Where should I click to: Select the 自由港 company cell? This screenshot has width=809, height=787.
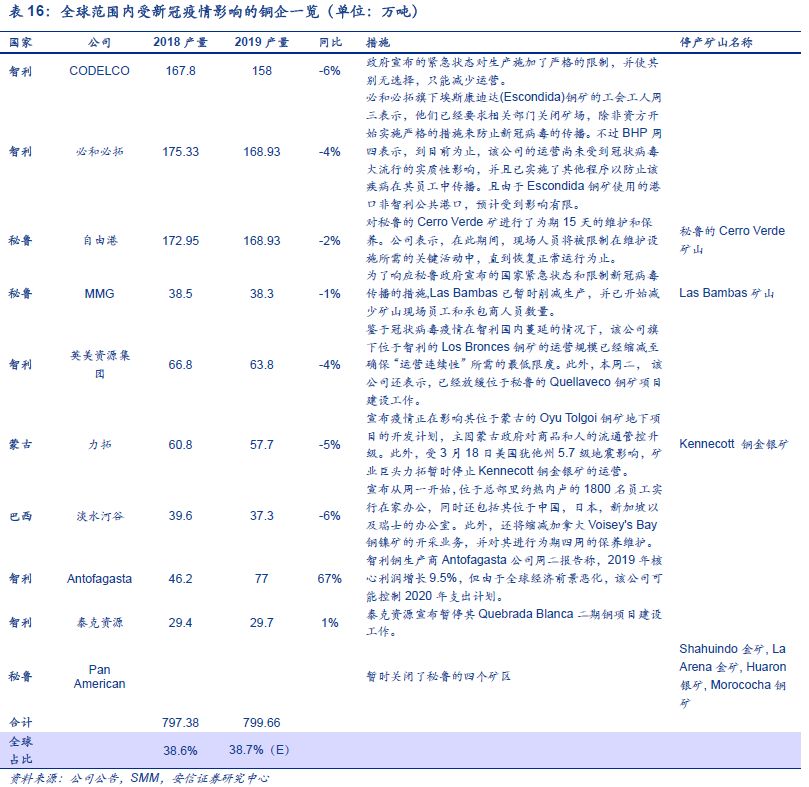coord(100,240)
